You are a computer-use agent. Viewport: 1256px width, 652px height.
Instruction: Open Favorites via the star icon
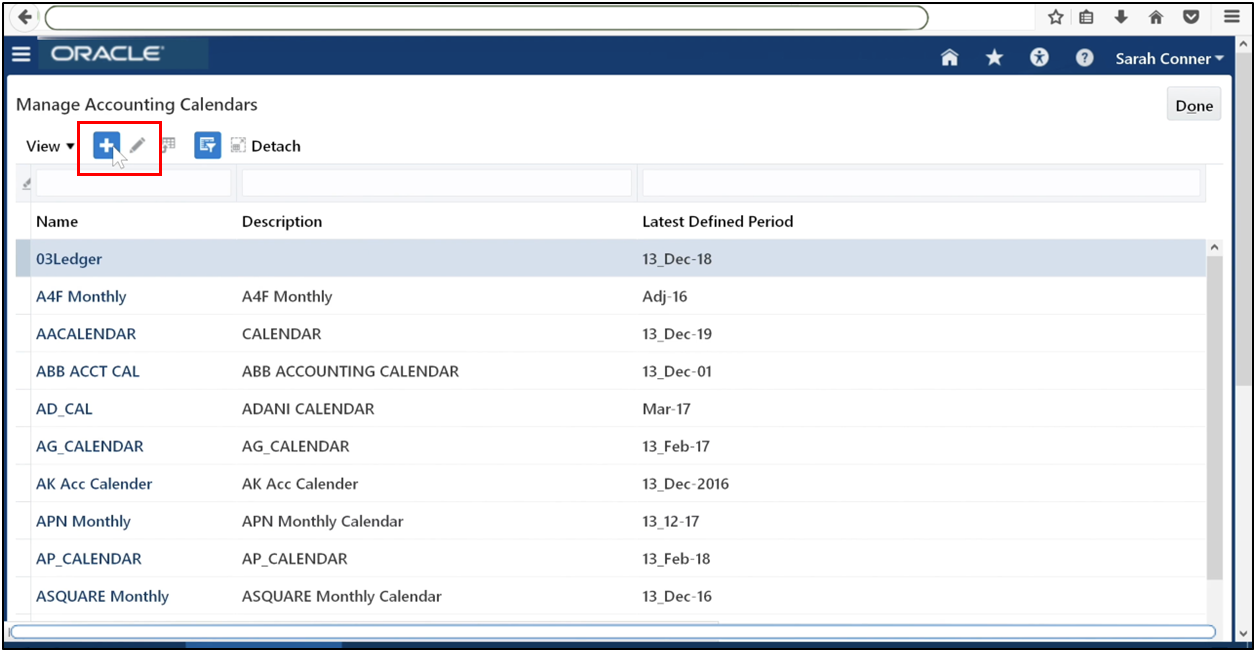click(994, 58)
